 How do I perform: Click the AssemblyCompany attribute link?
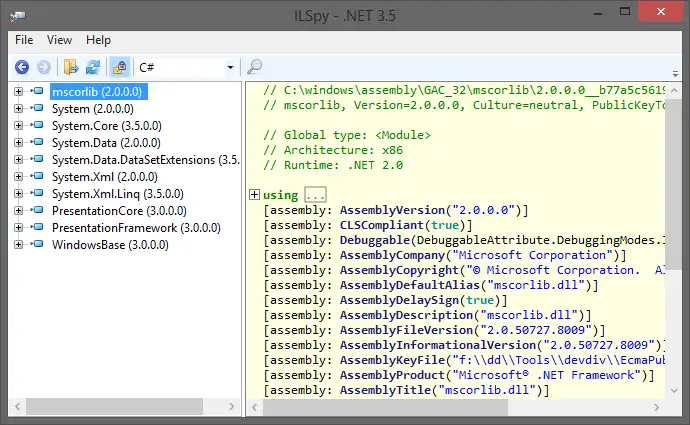tap(393, 255)
